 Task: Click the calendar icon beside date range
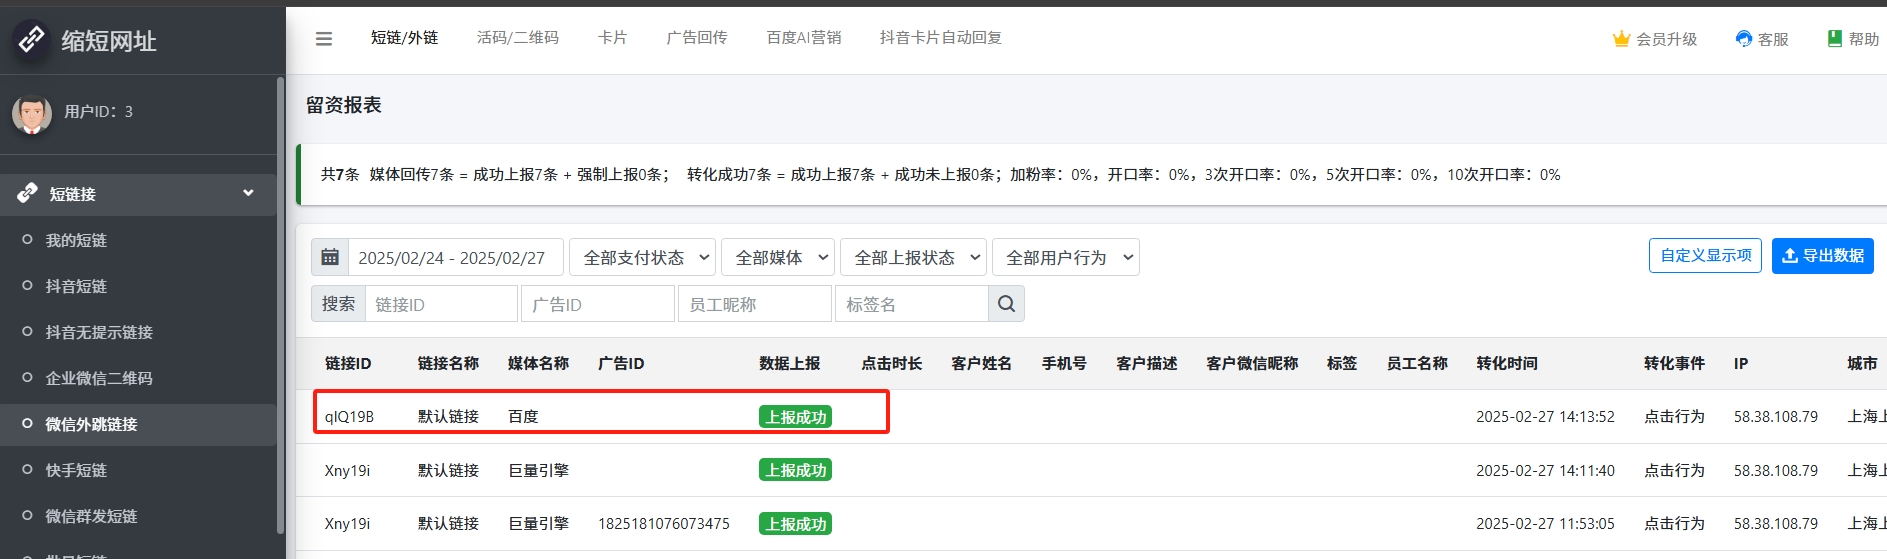click(x=330, y=257)
